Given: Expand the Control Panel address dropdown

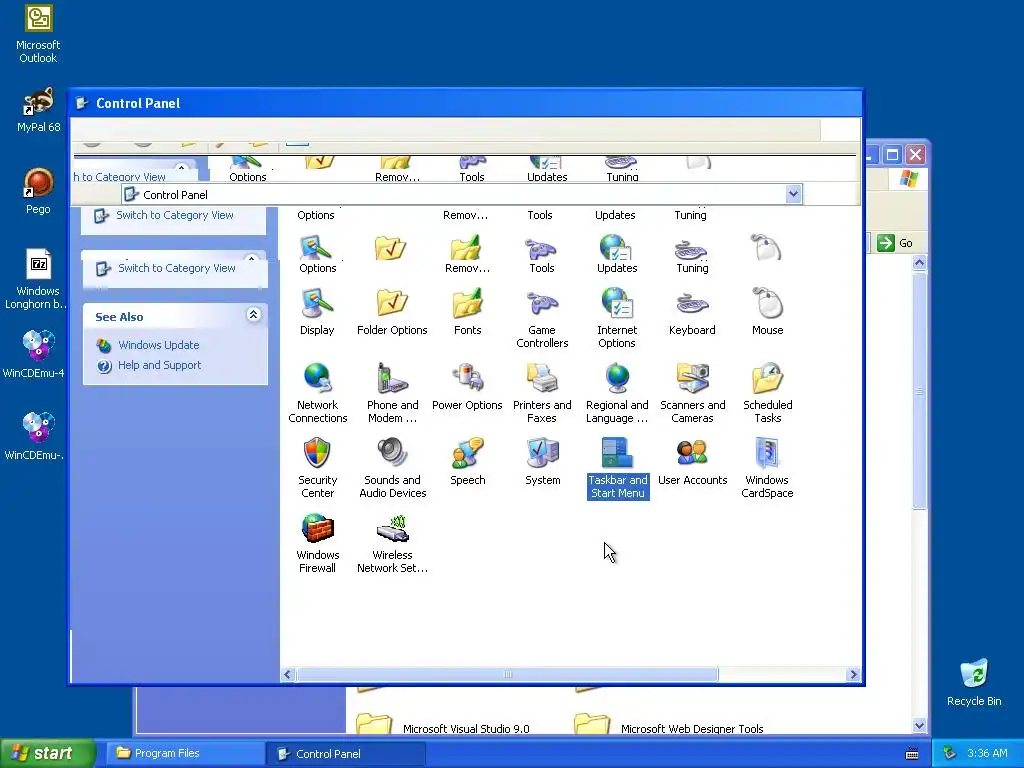Looking at the screenshot, I should (793, 194).
